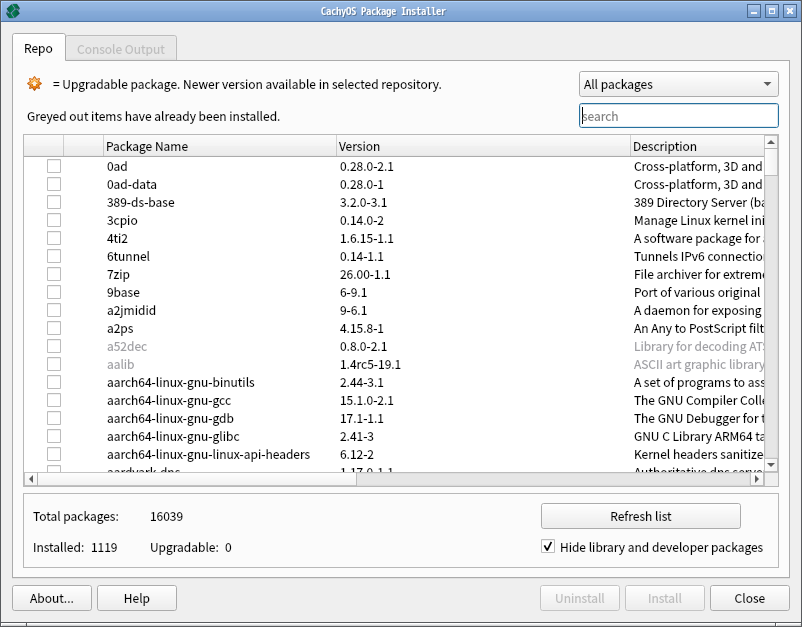Tick the 0ad package checkbox

tap(54, 166)
